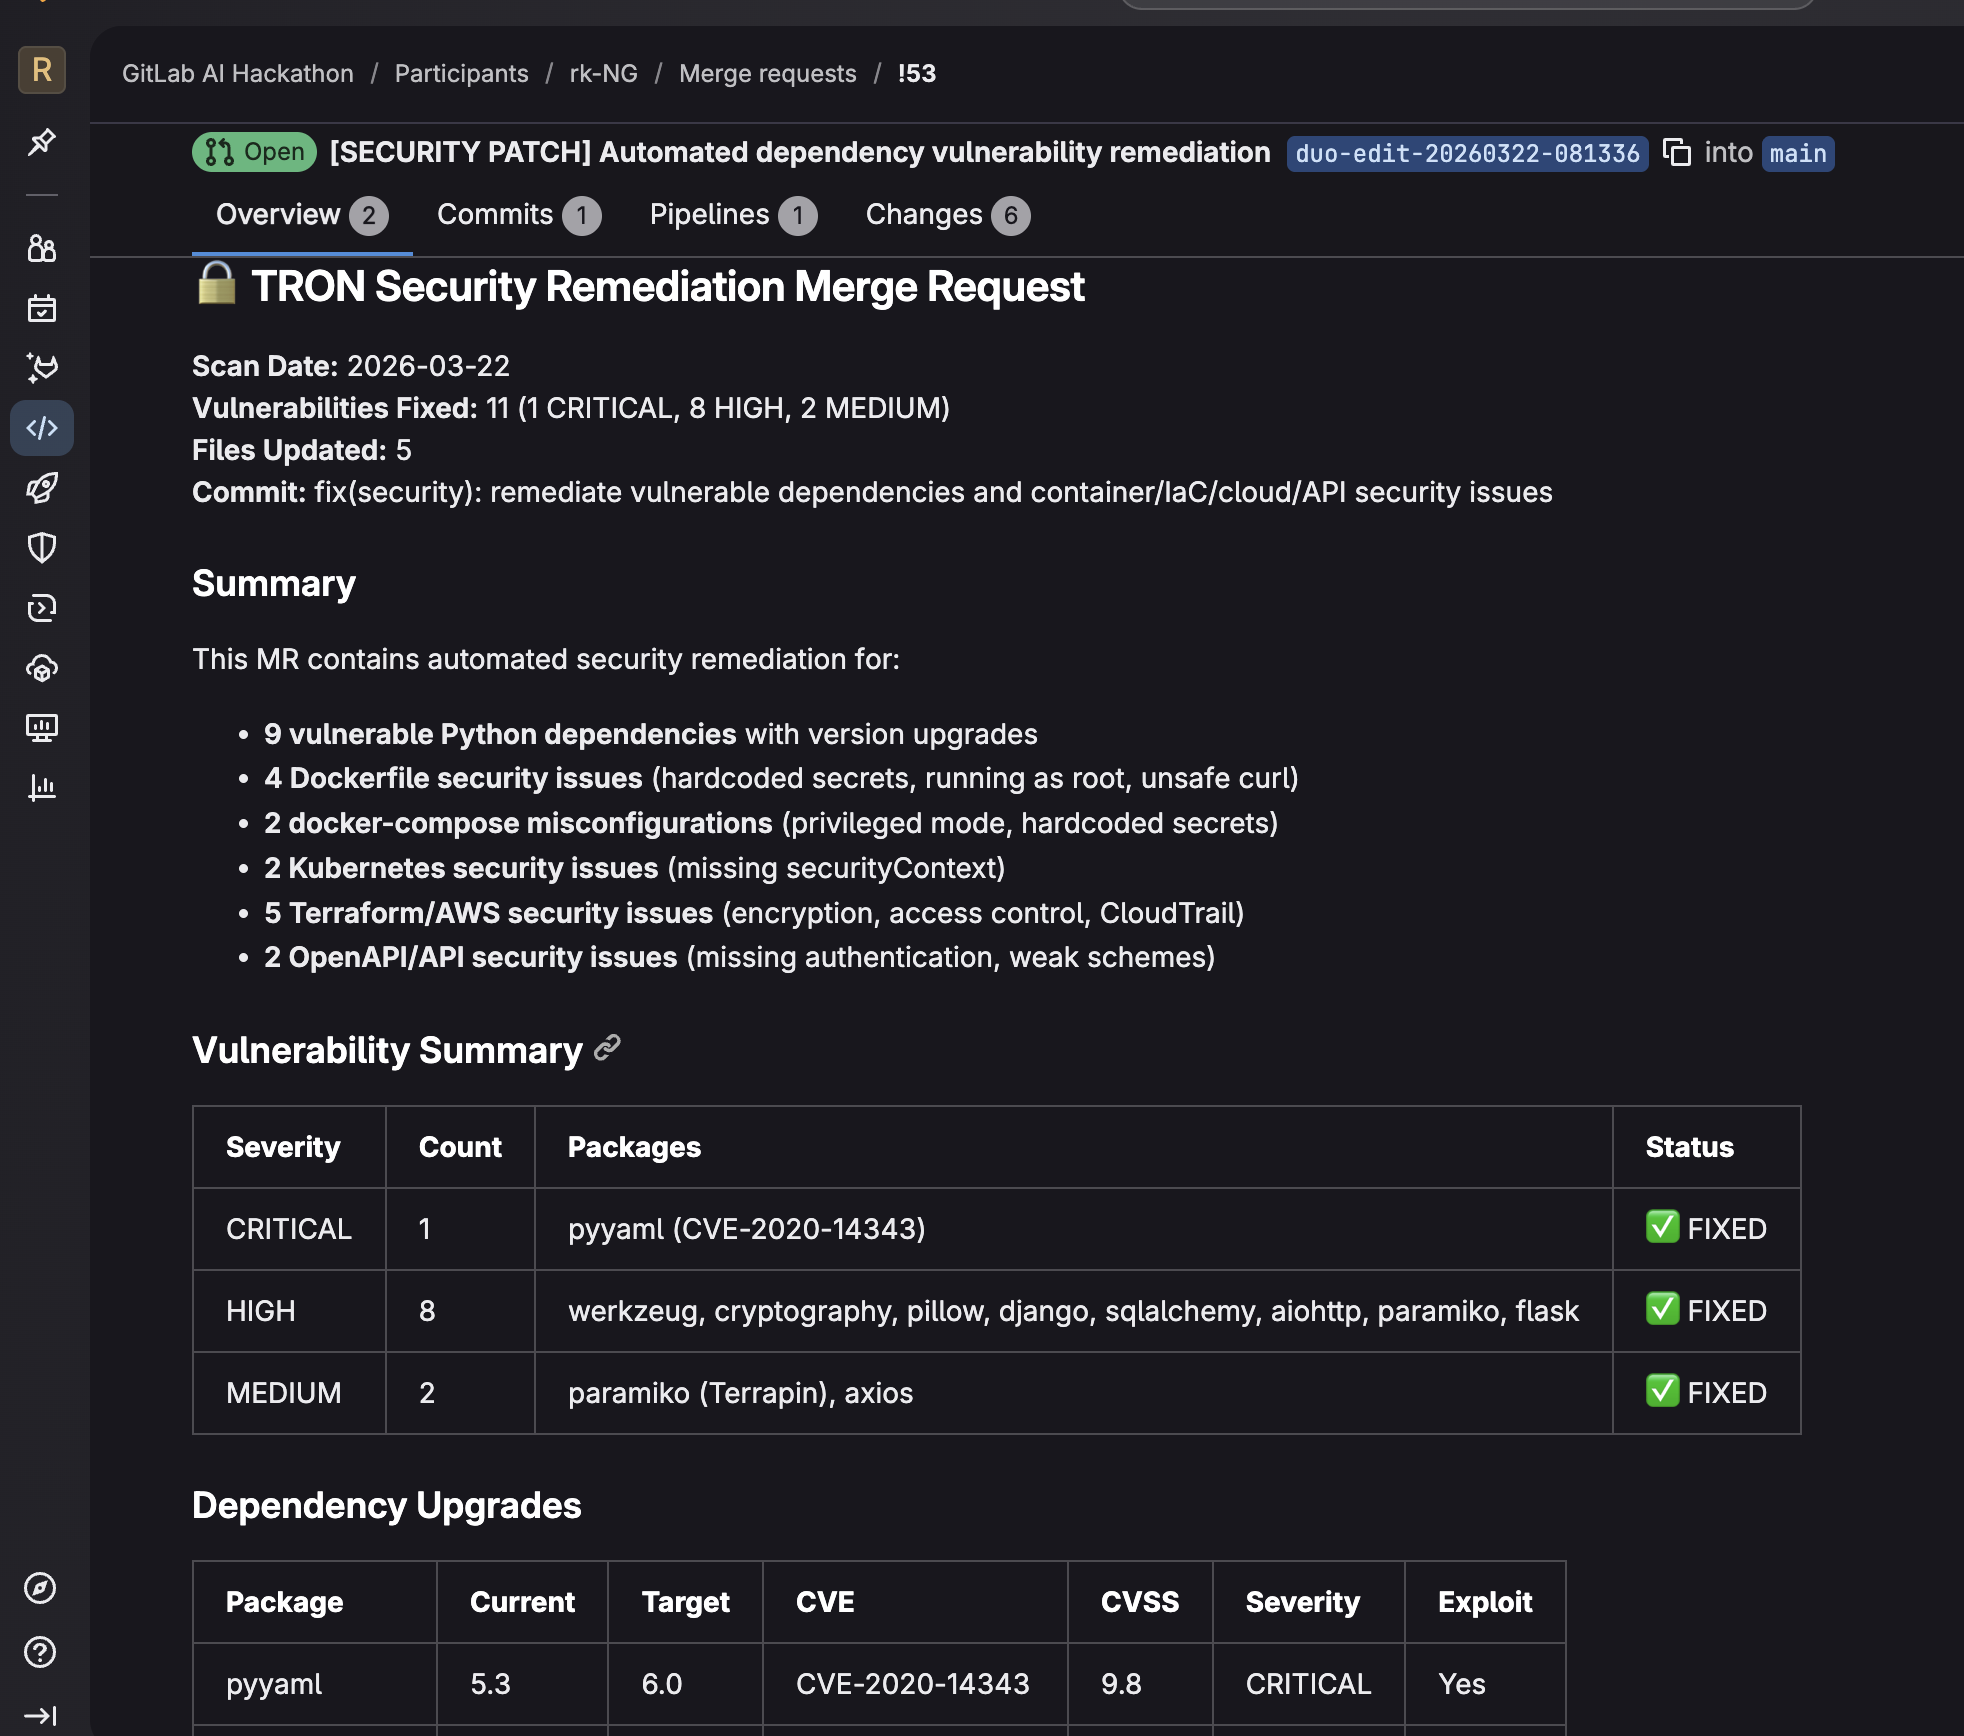
Task: Open the Build rocket icon
Action: [42, 488]
